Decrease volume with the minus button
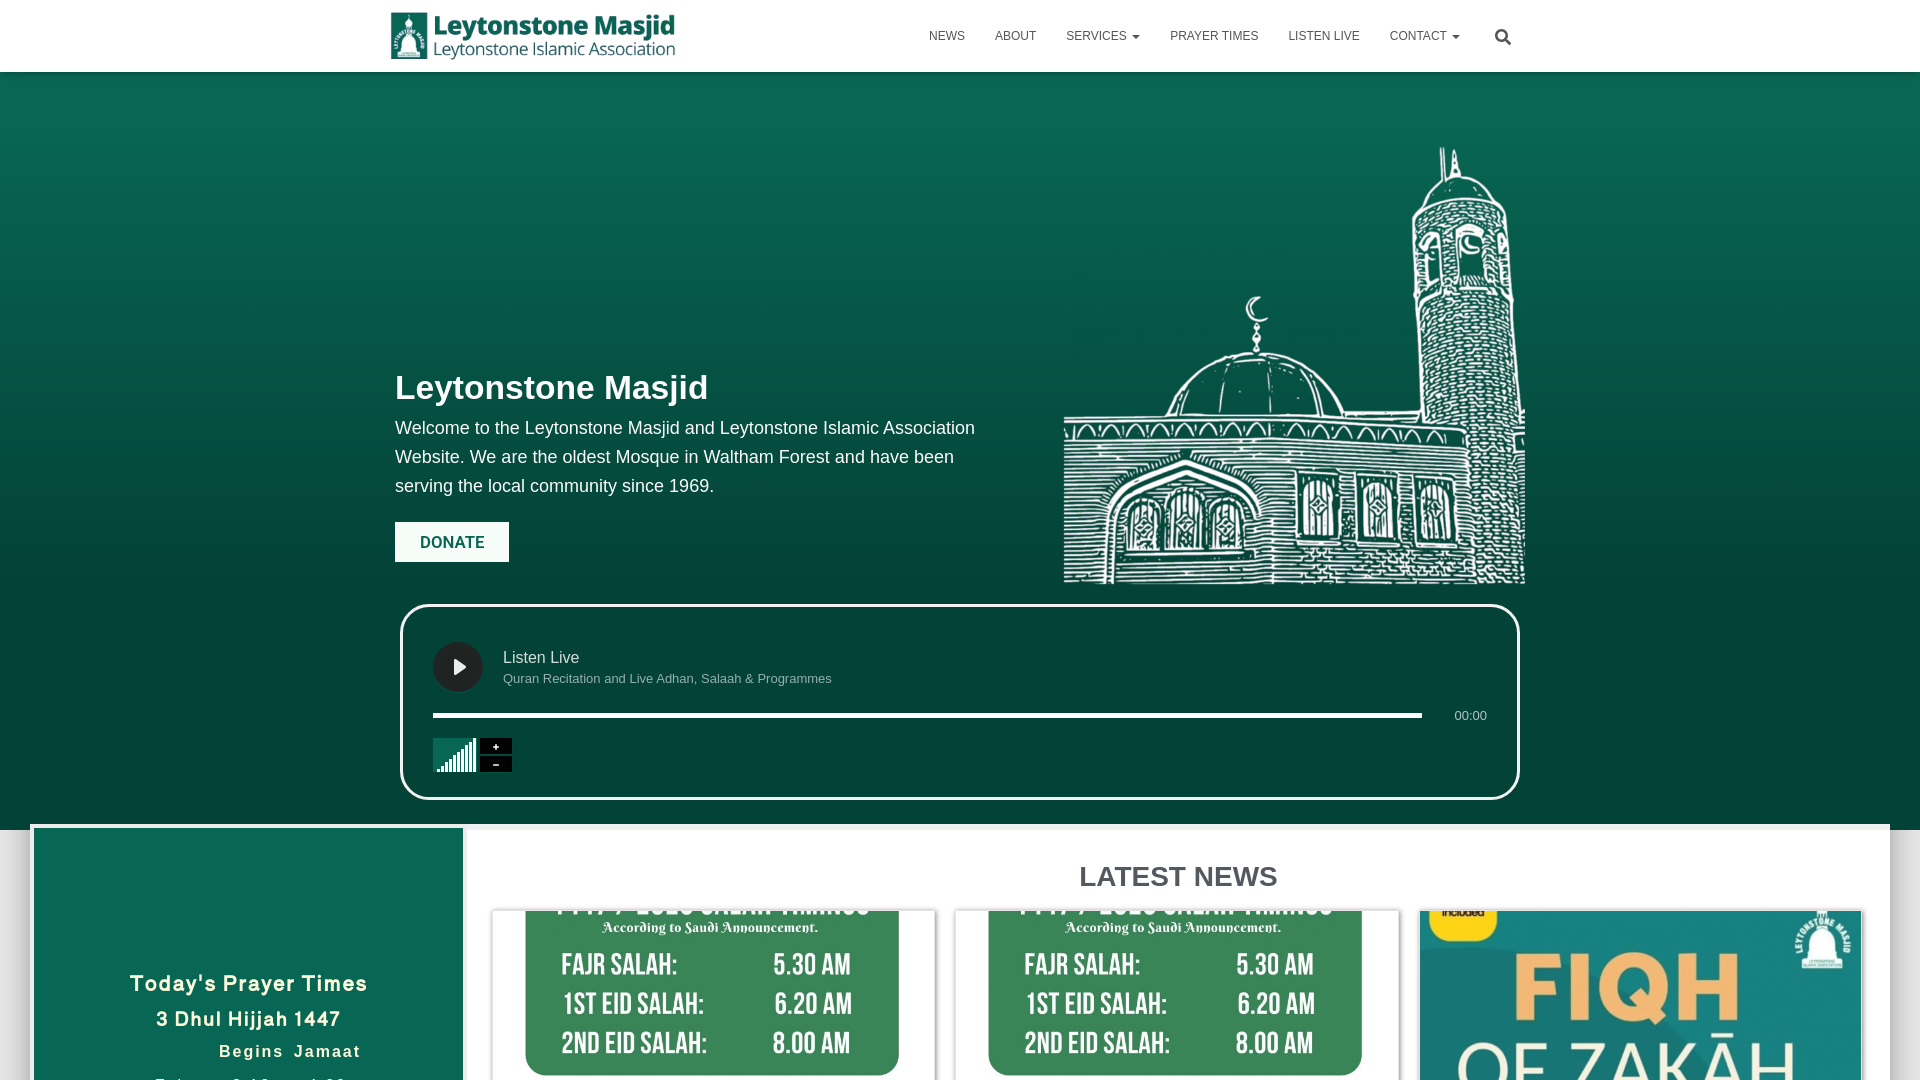The image size is (1920, 1080). coord(496,764)
